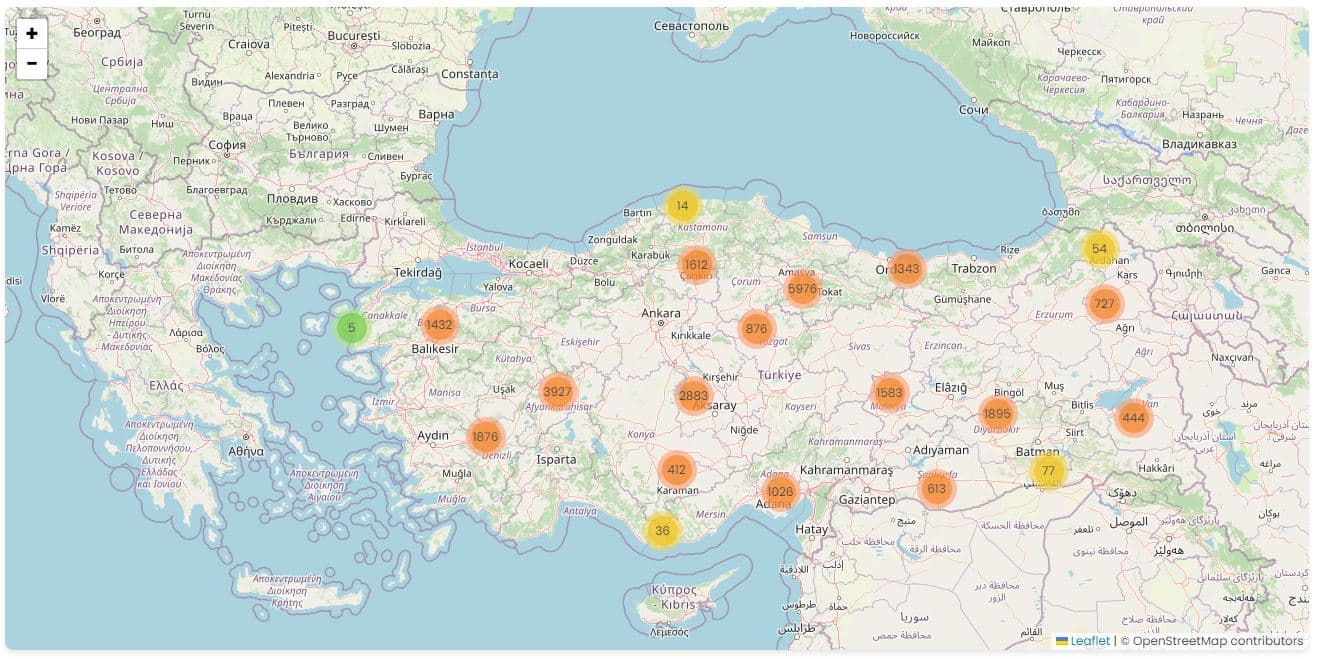Select the yellow 54 cluster near Ardahan
The width and height of the screenshot is (1317, 659).
[1099, 247]
